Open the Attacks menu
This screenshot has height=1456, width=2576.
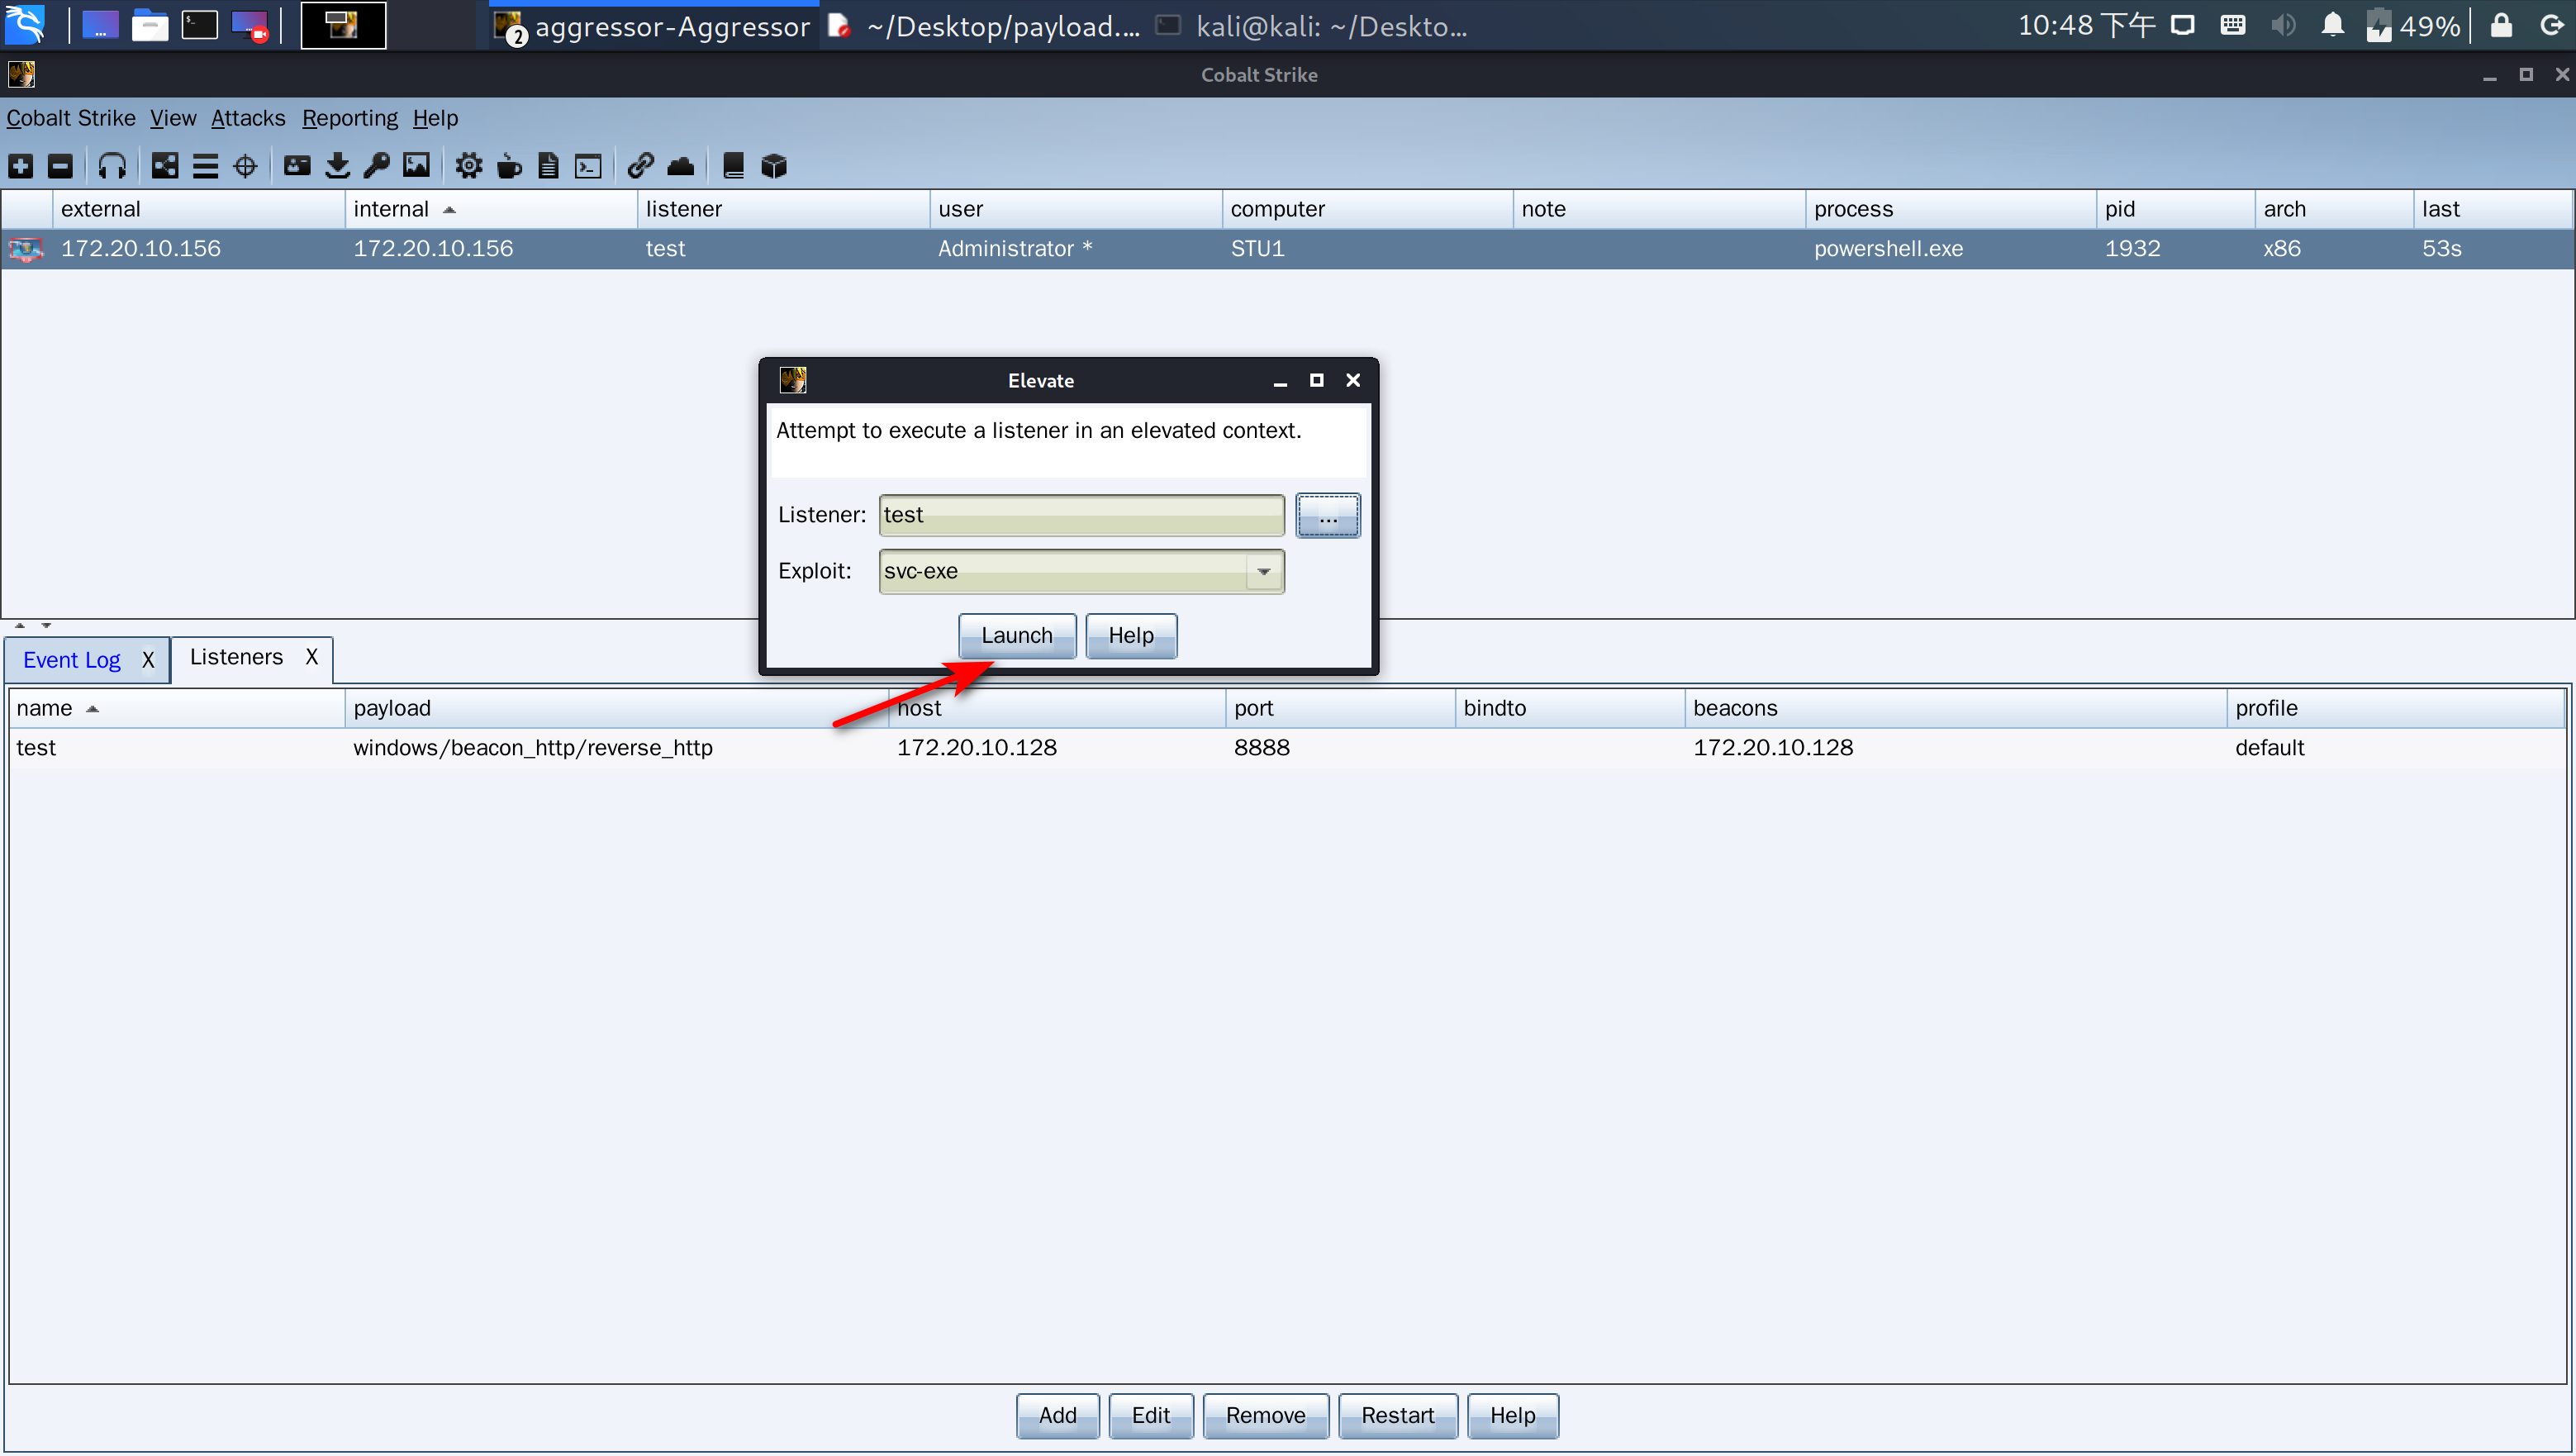[x=248, y=118]
